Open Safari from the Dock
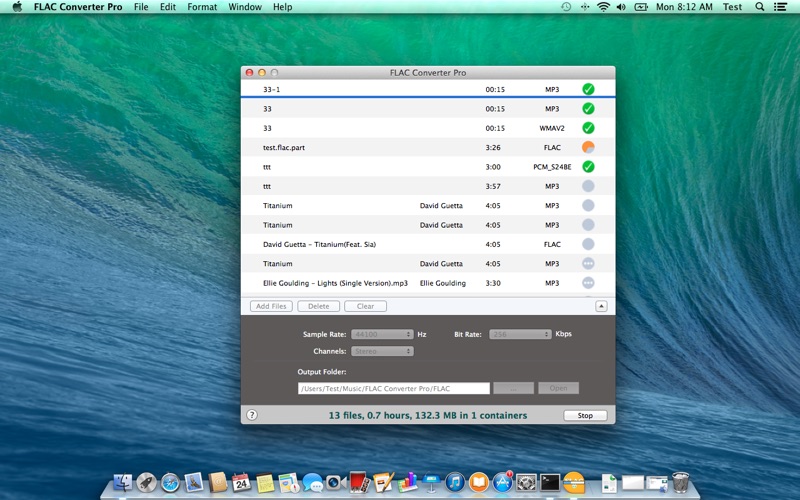Screen dimensions: 800x500 point(170,482)
